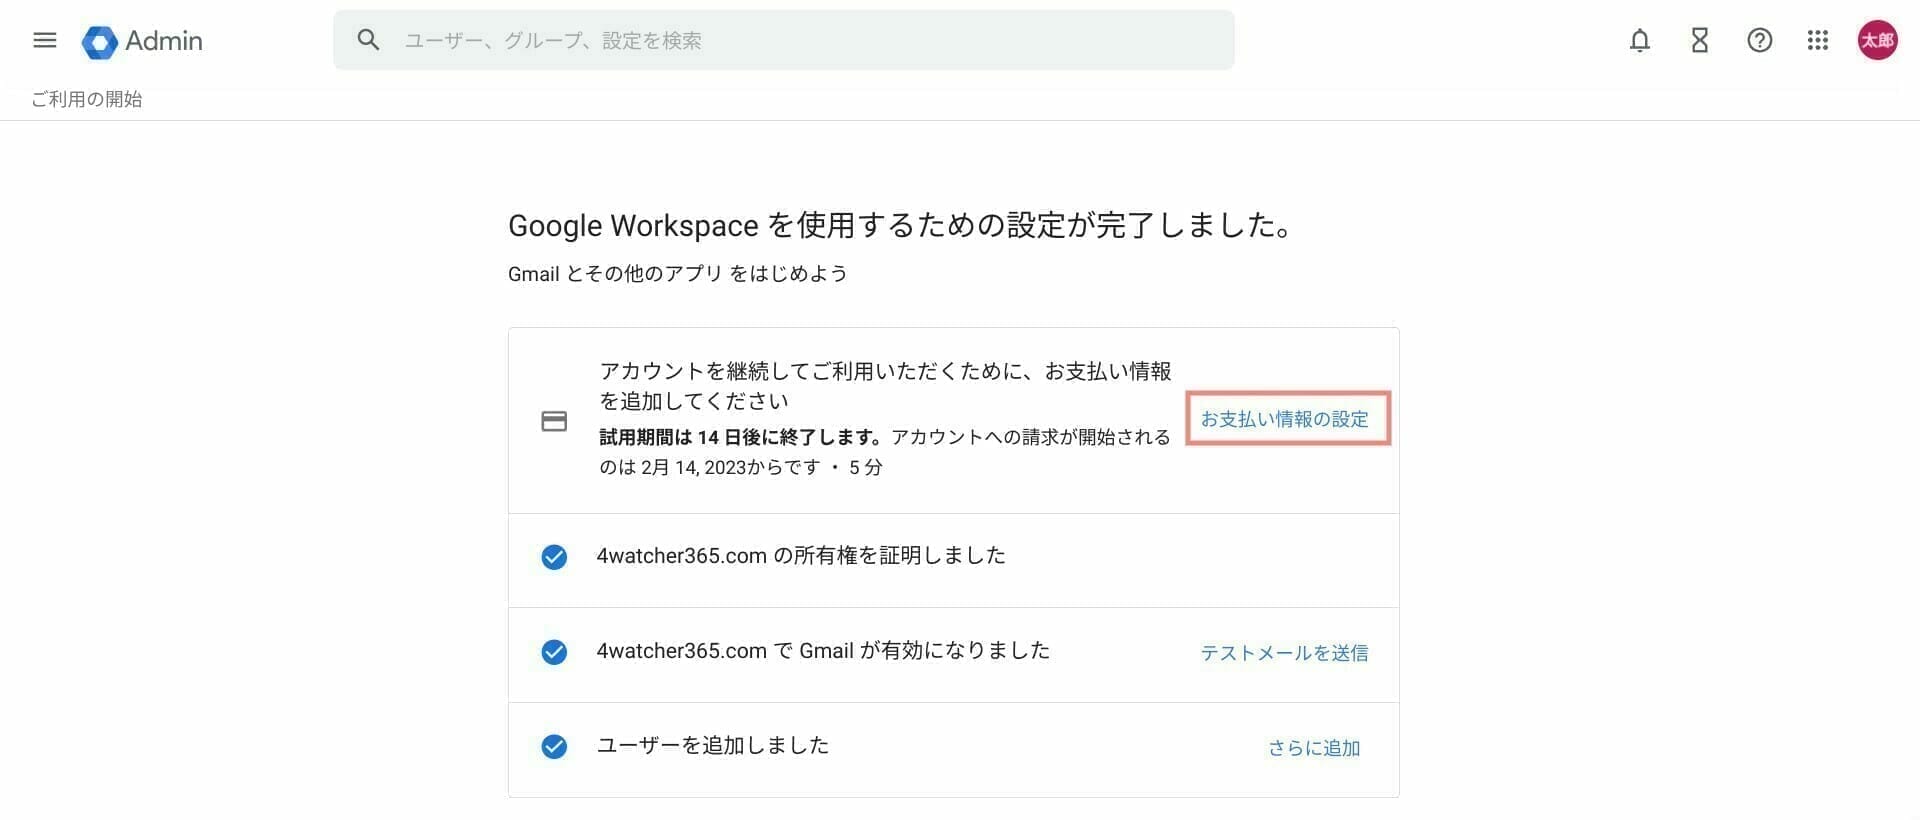Click テストメールを送信 link
The width and height of the screenshot is (1920, 820).
pos(1284,653)
